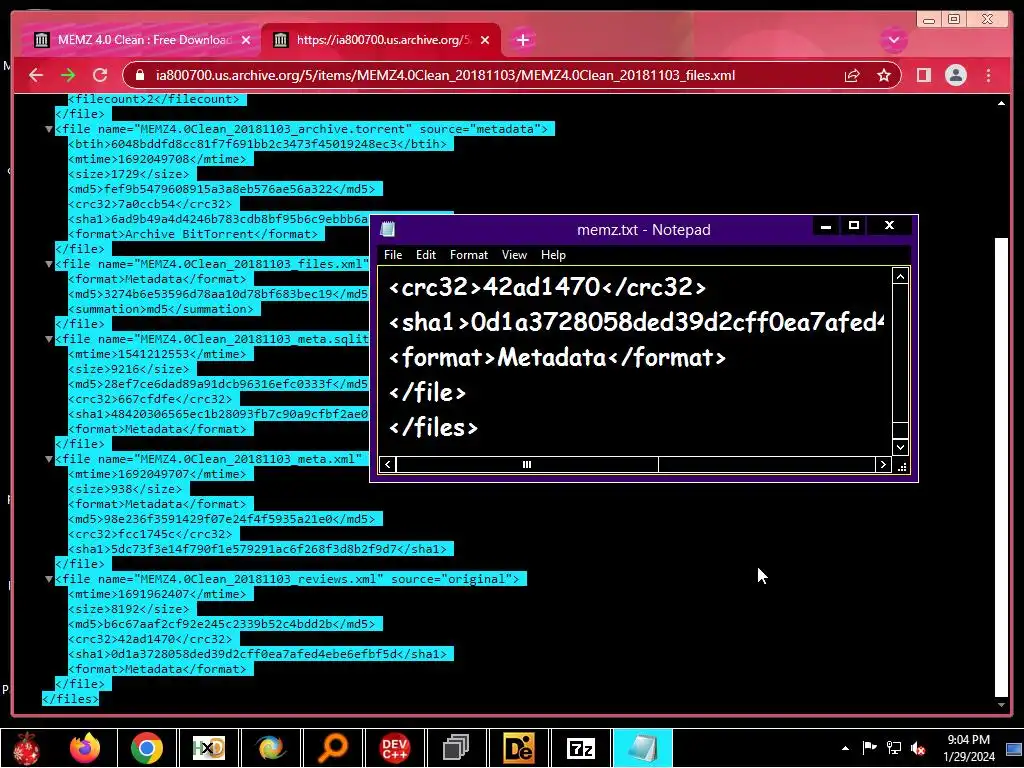Click the closing files tag in Notepad
This screenshot has height=768, width=1024.
point(433,428)
